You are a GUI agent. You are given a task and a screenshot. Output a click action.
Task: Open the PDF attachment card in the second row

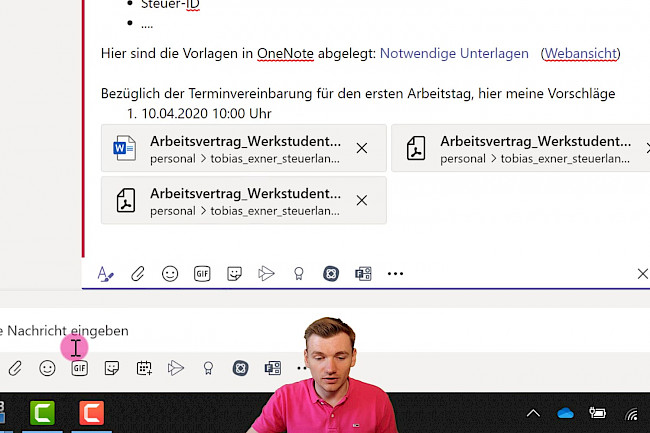(244, 201)
